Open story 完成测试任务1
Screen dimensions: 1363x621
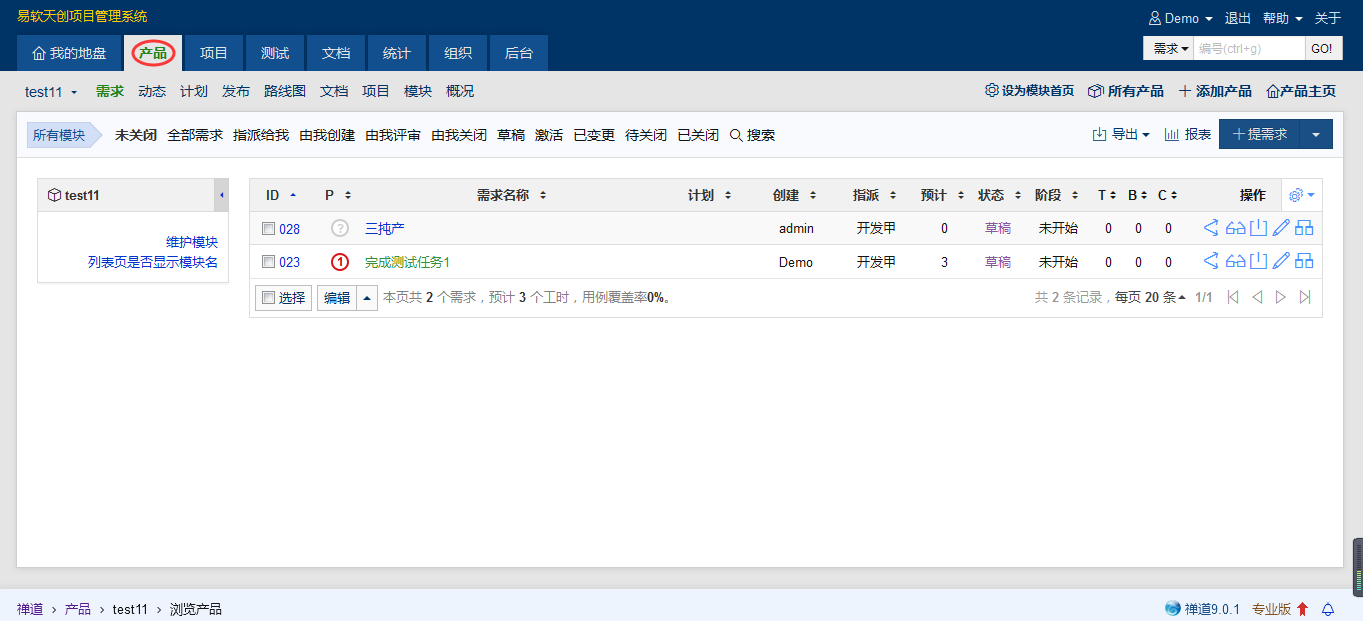click(407, 262)
